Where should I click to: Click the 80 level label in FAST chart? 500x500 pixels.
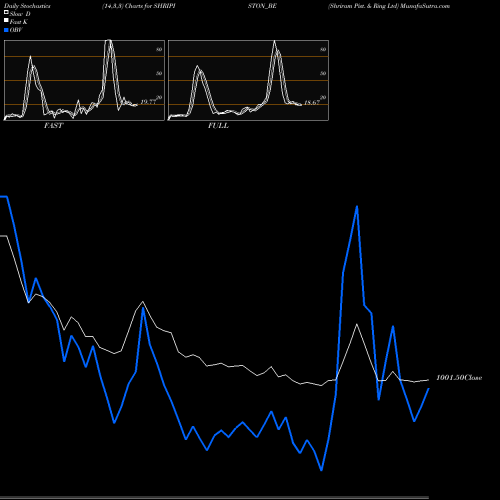(x=159, y=49)
